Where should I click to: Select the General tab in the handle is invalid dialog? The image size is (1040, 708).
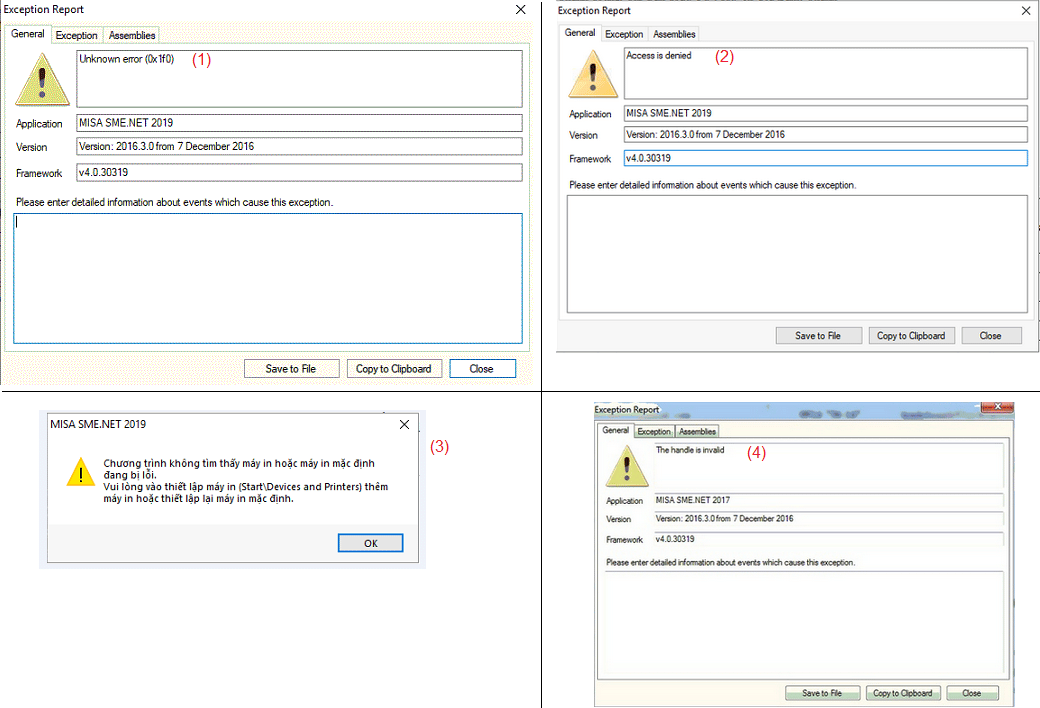[616, 430]
